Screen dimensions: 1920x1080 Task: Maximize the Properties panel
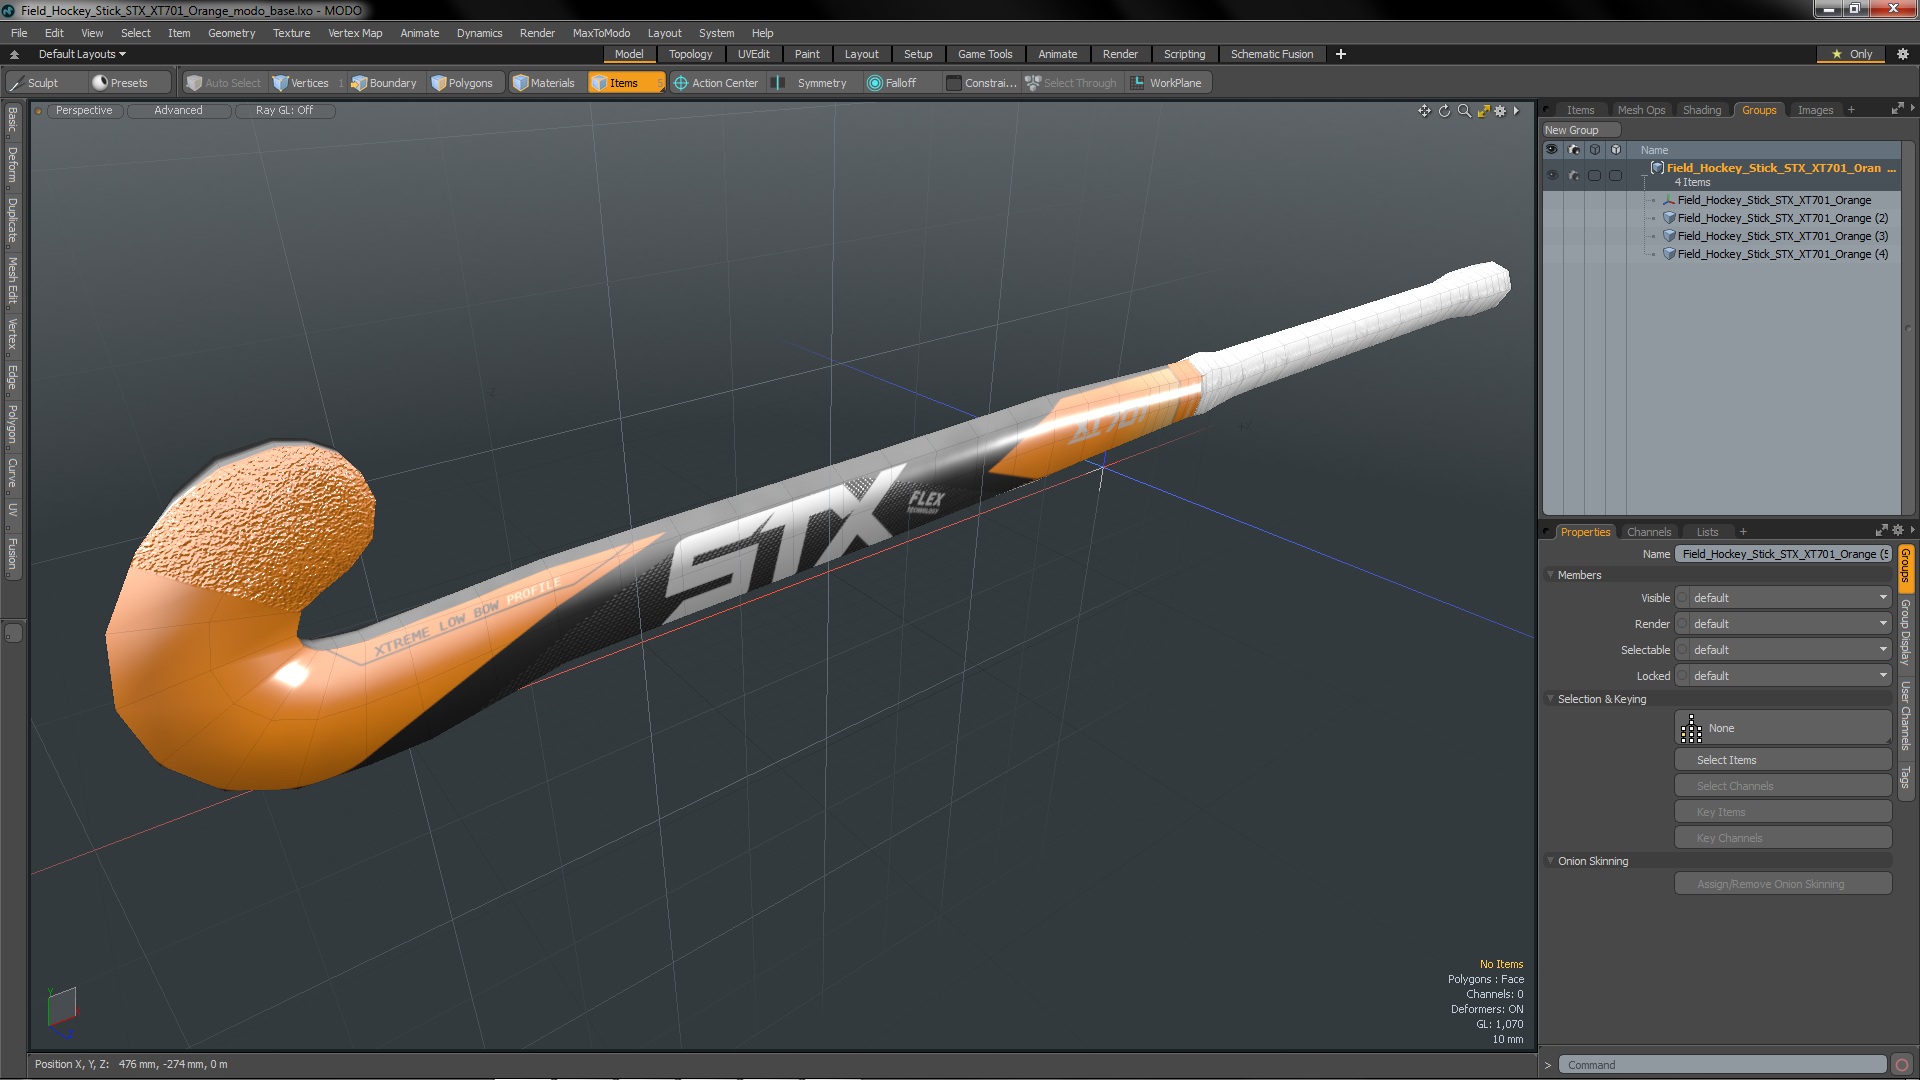(1882, 531)
